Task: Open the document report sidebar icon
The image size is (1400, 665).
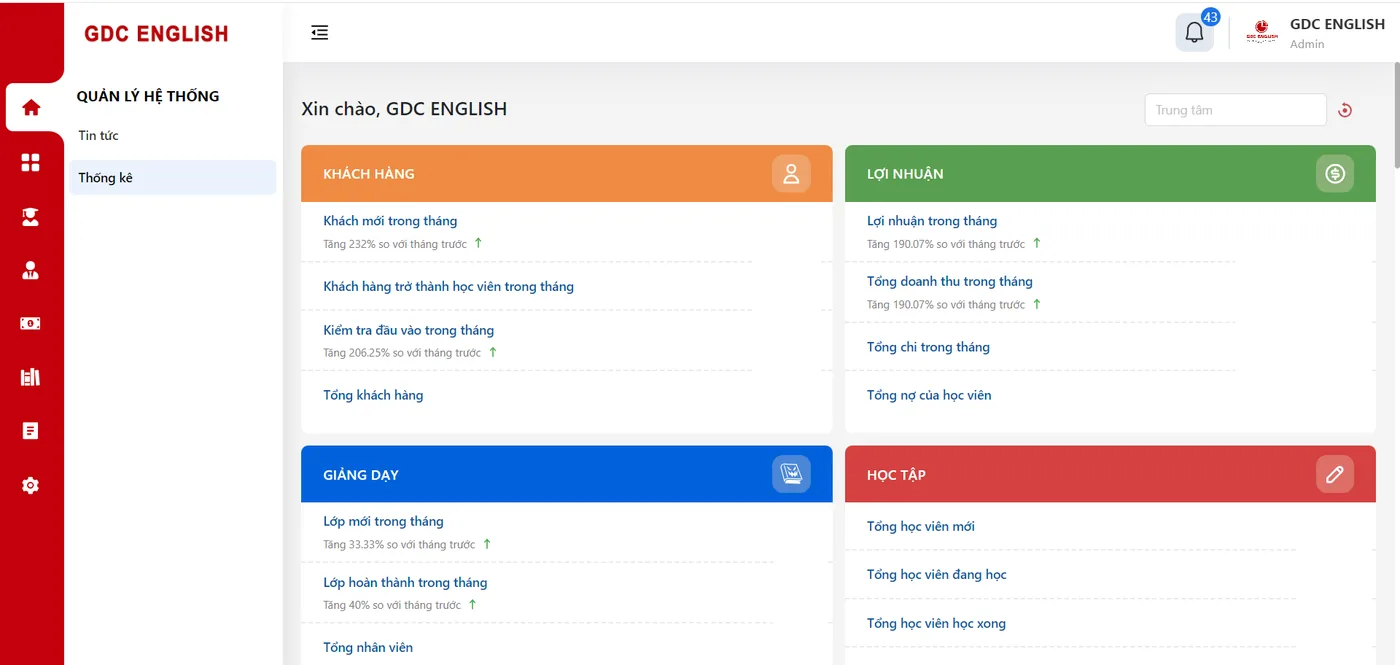Action: [x=31, y=431]
